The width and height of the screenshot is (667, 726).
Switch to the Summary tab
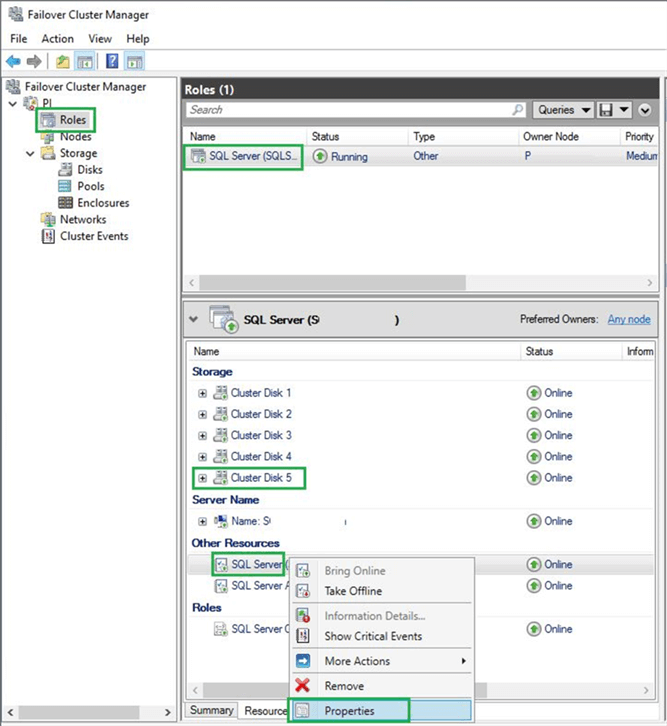click(x=212, y=710)
